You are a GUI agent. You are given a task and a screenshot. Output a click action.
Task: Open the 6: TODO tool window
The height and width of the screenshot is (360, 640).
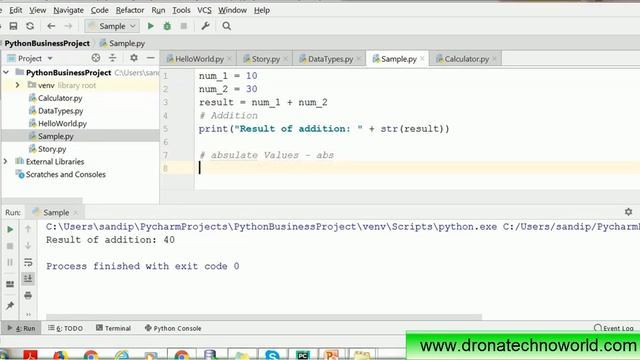(65, 328)
